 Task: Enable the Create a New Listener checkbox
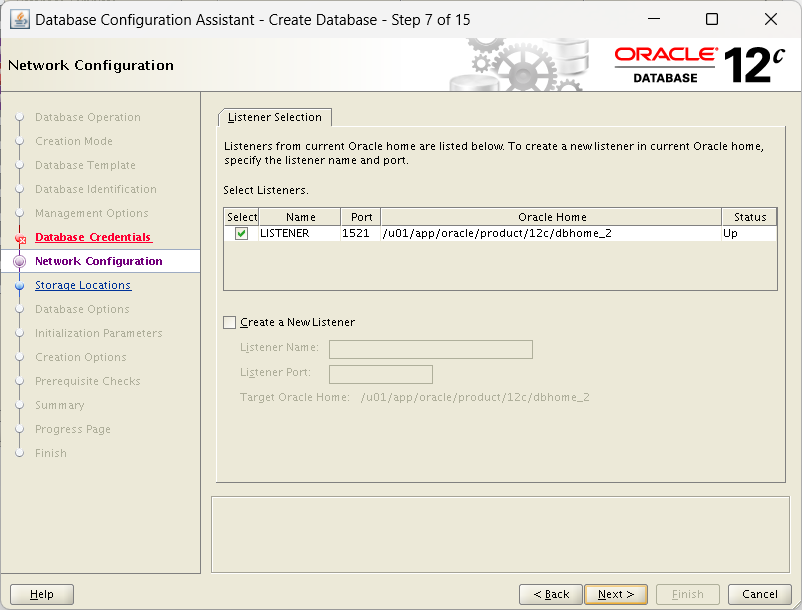coord(230,322)
